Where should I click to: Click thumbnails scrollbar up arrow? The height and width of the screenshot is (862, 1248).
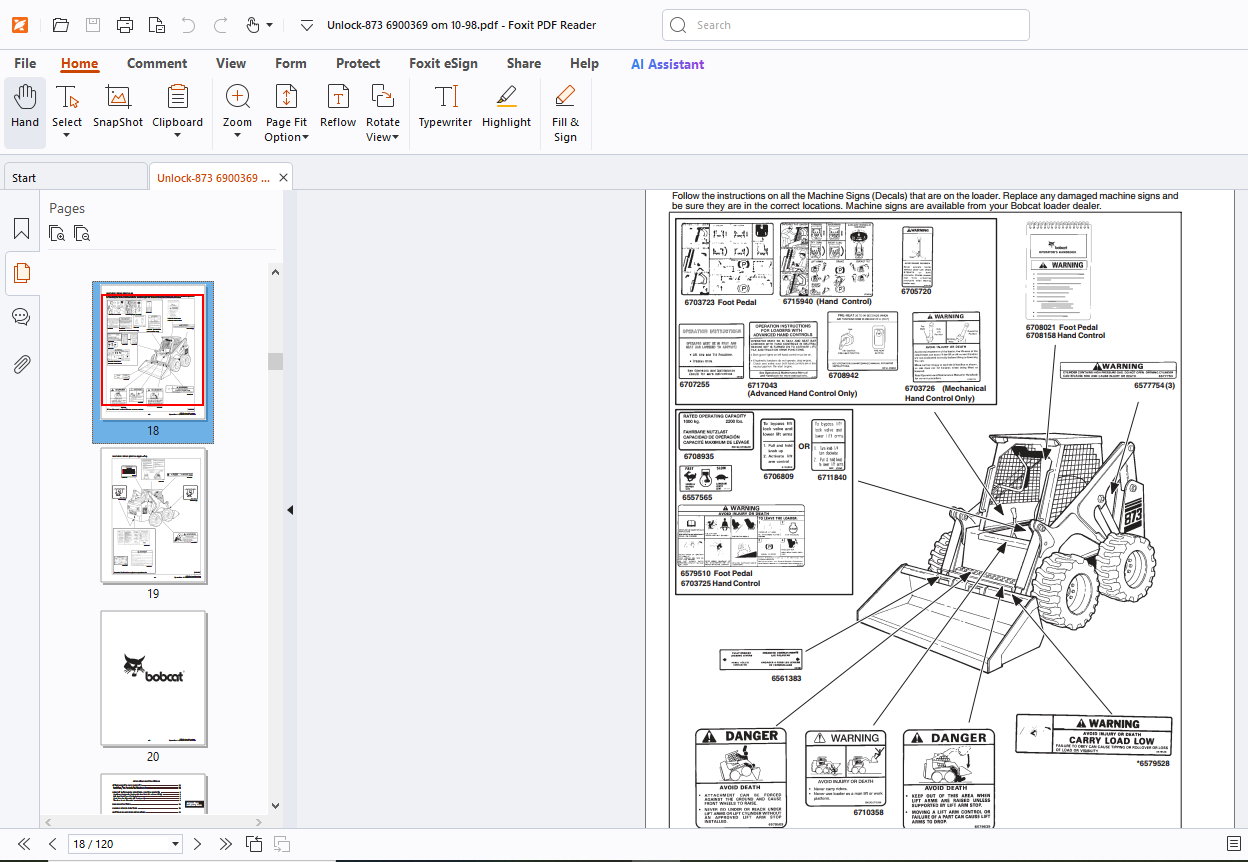[x=275, y=271]
